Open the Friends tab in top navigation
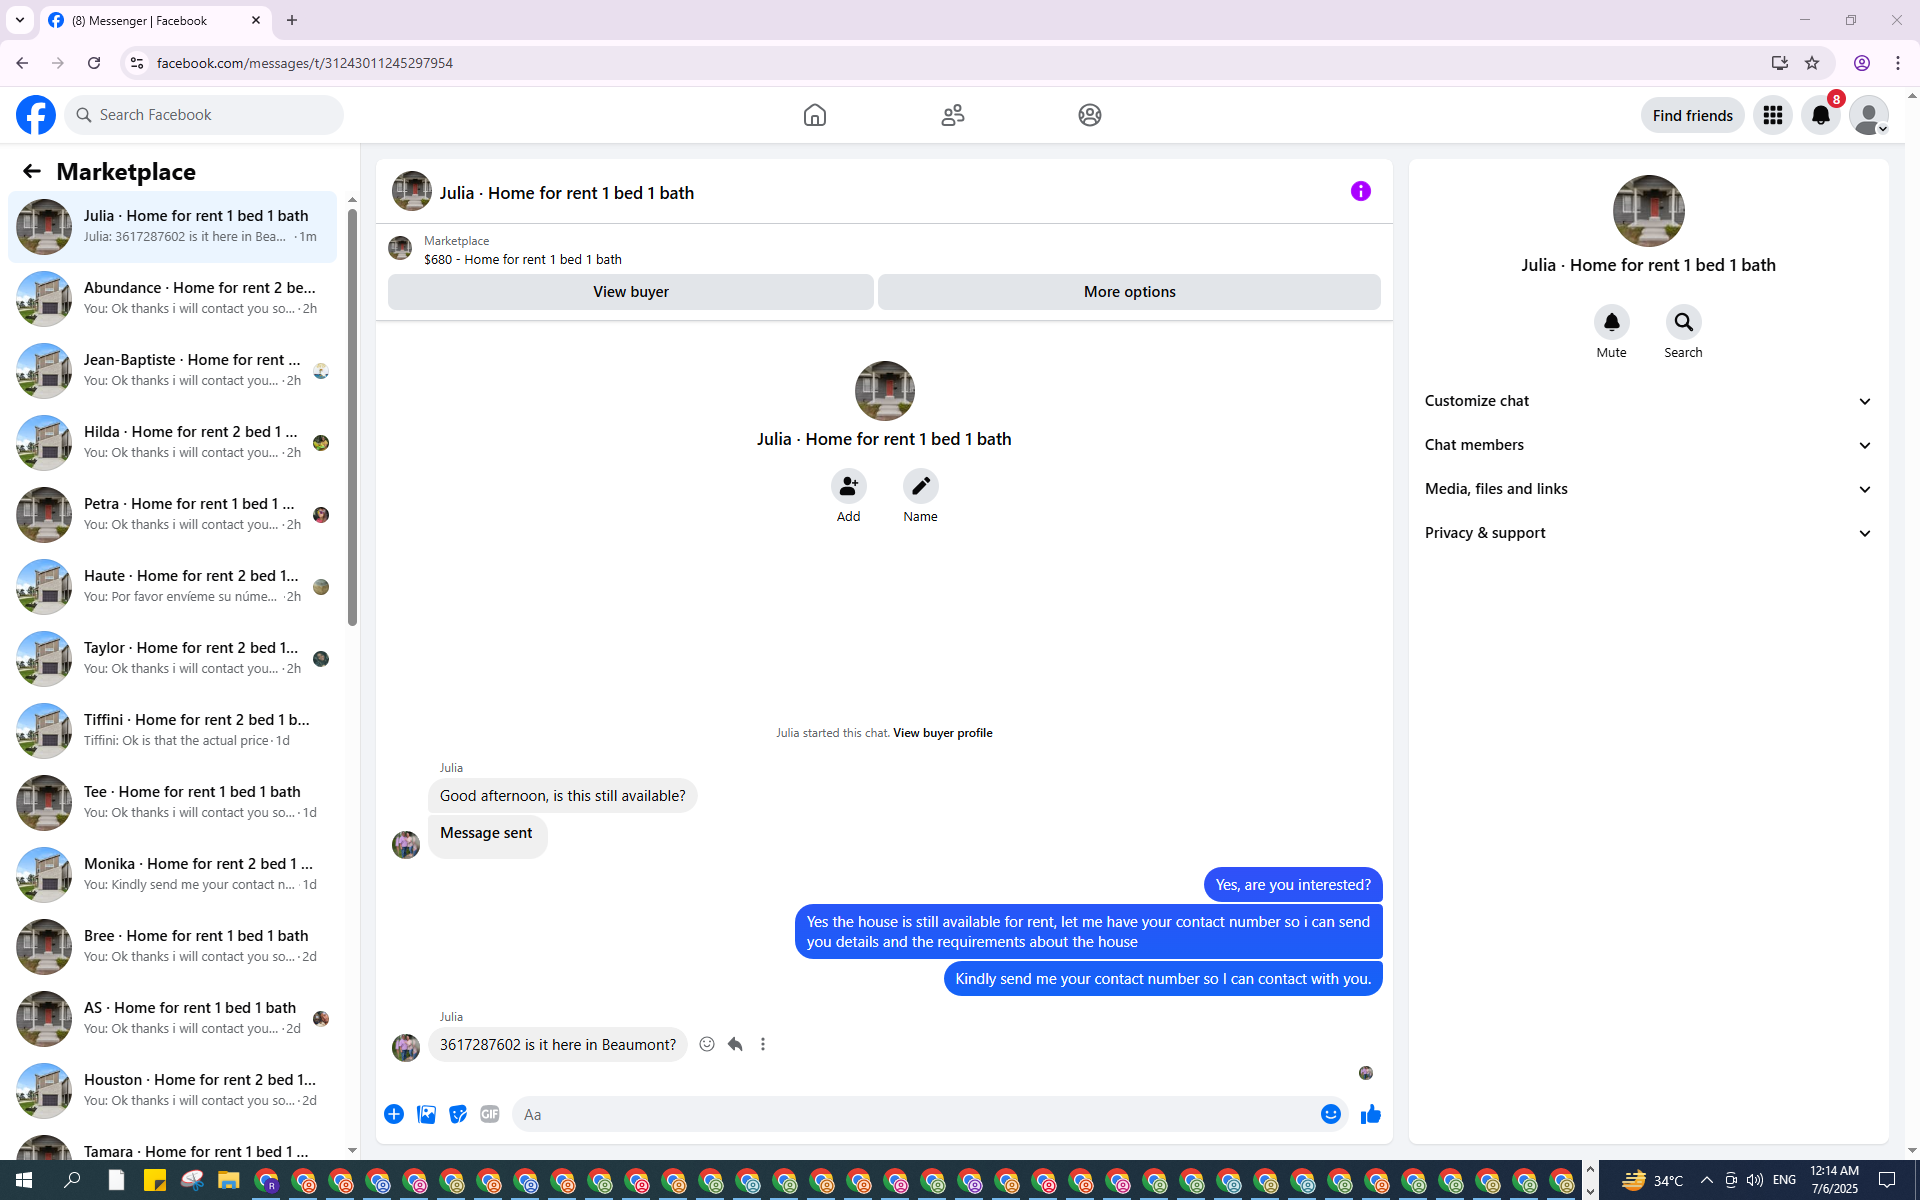1920x1200 pixels. [952, 115]
